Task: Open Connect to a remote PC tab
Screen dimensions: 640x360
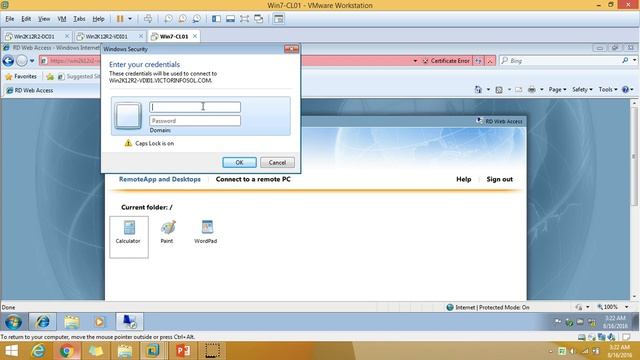Action: point(253,179)
